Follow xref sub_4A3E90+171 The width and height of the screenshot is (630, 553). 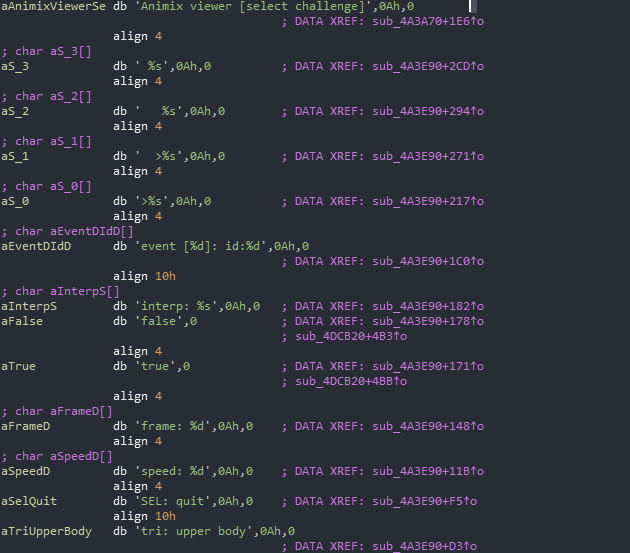point(428,367)
